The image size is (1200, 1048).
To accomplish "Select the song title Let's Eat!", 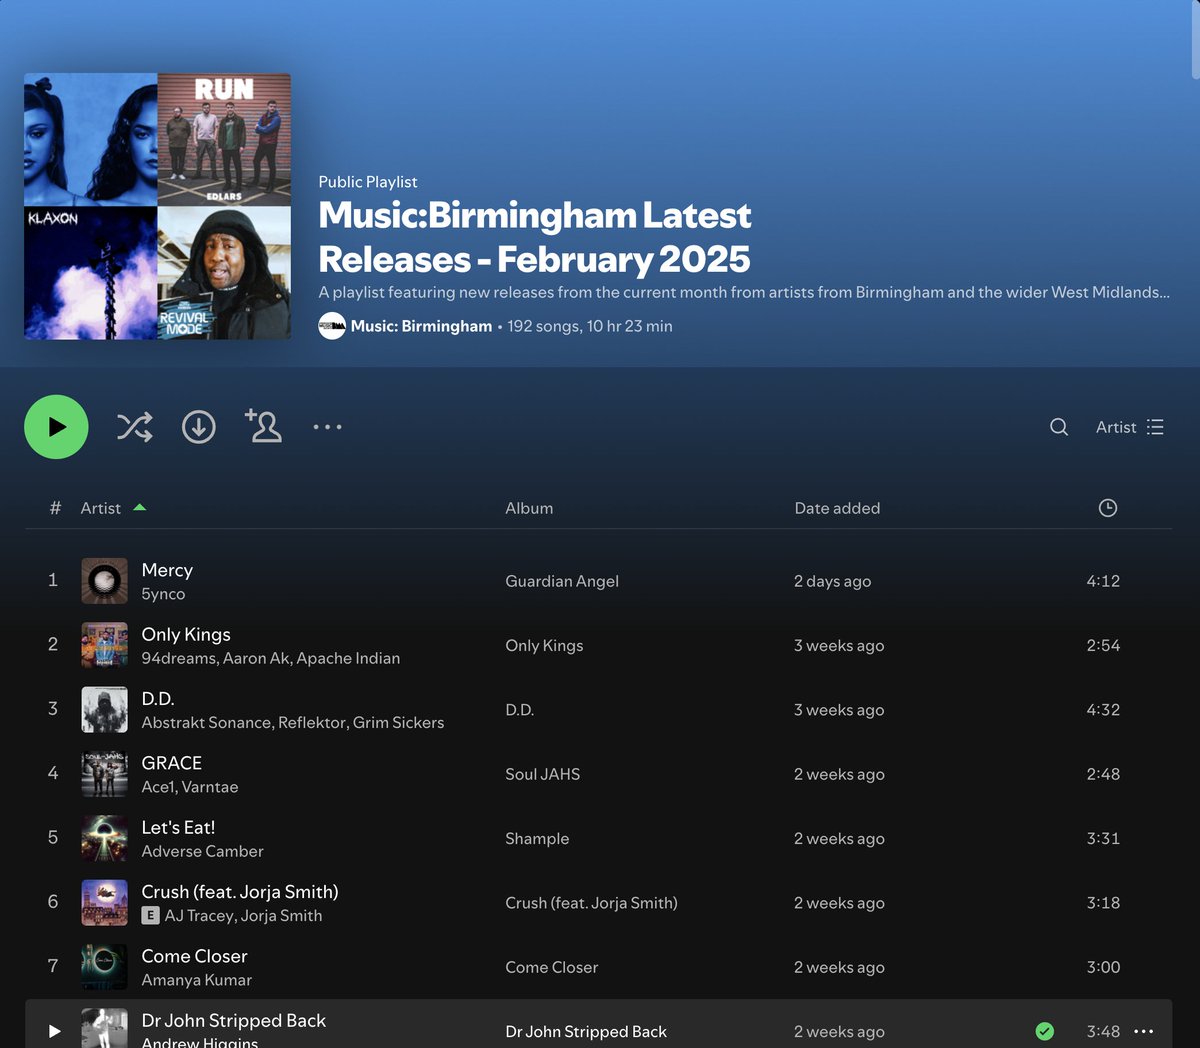I will pyautogui.click(x=178, y=827).
